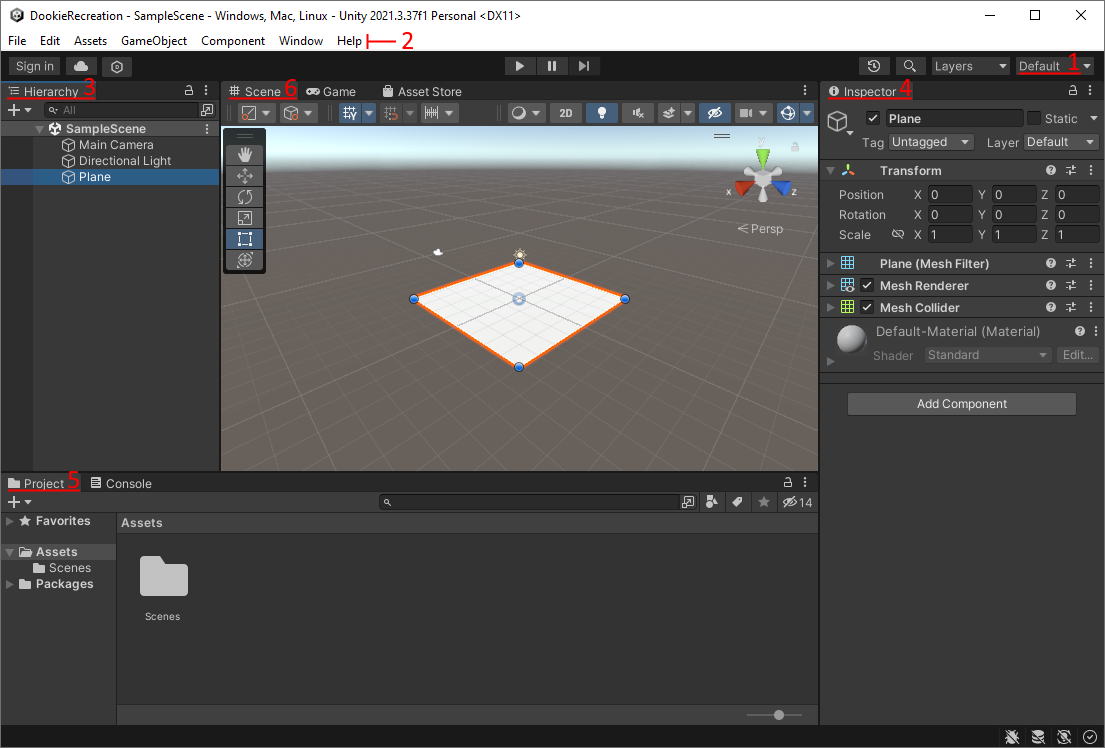
Task: Select the Hand tool in scene overlay
Action: [x=245, y=155]
